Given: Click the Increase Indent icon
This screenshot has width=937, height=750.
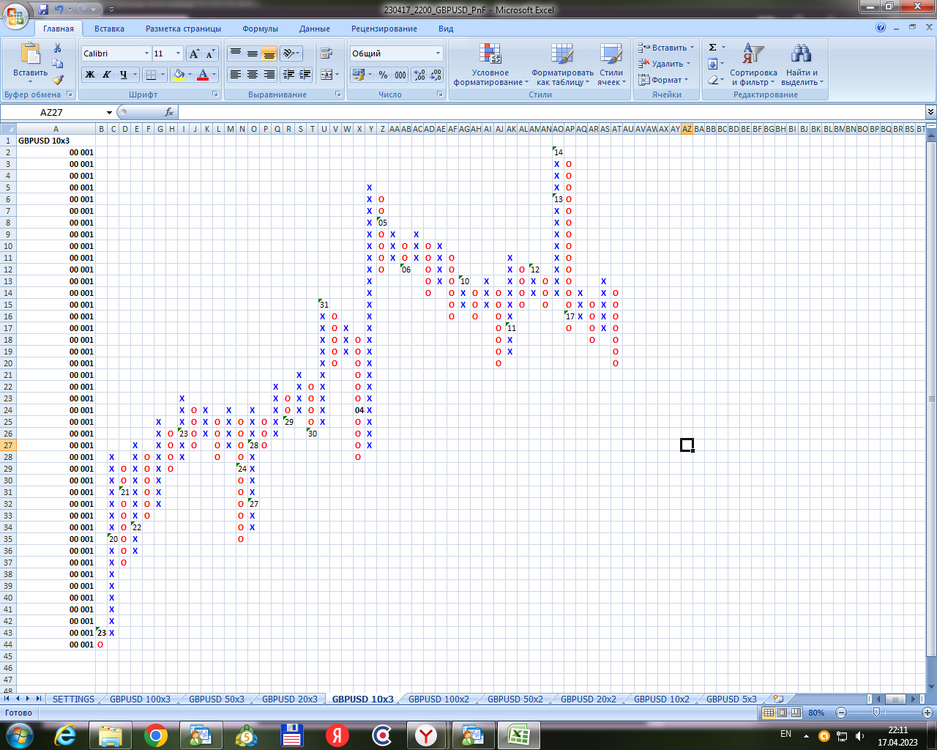Looking at the screenshot, I should tap(305, 75).
